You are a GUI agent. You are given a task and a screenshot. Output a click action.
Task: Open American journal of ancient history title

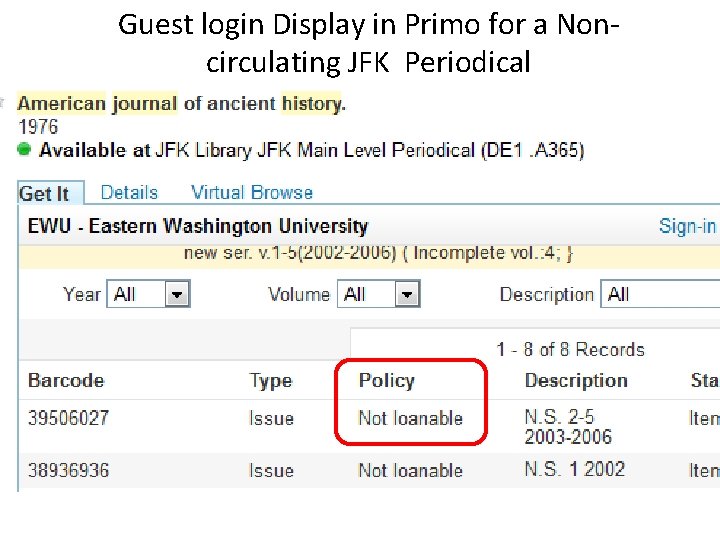pos(181,103)
